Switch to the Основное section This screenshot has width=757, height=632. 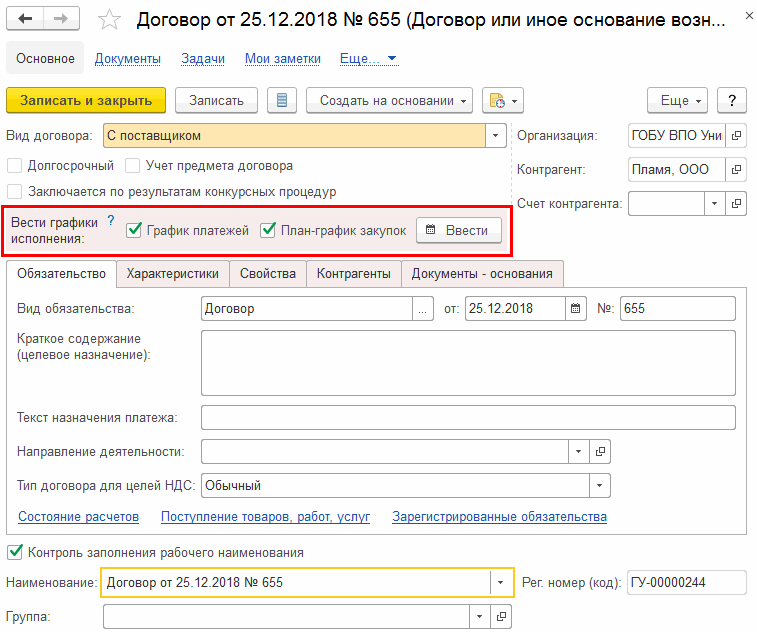[x=45, y=58]
